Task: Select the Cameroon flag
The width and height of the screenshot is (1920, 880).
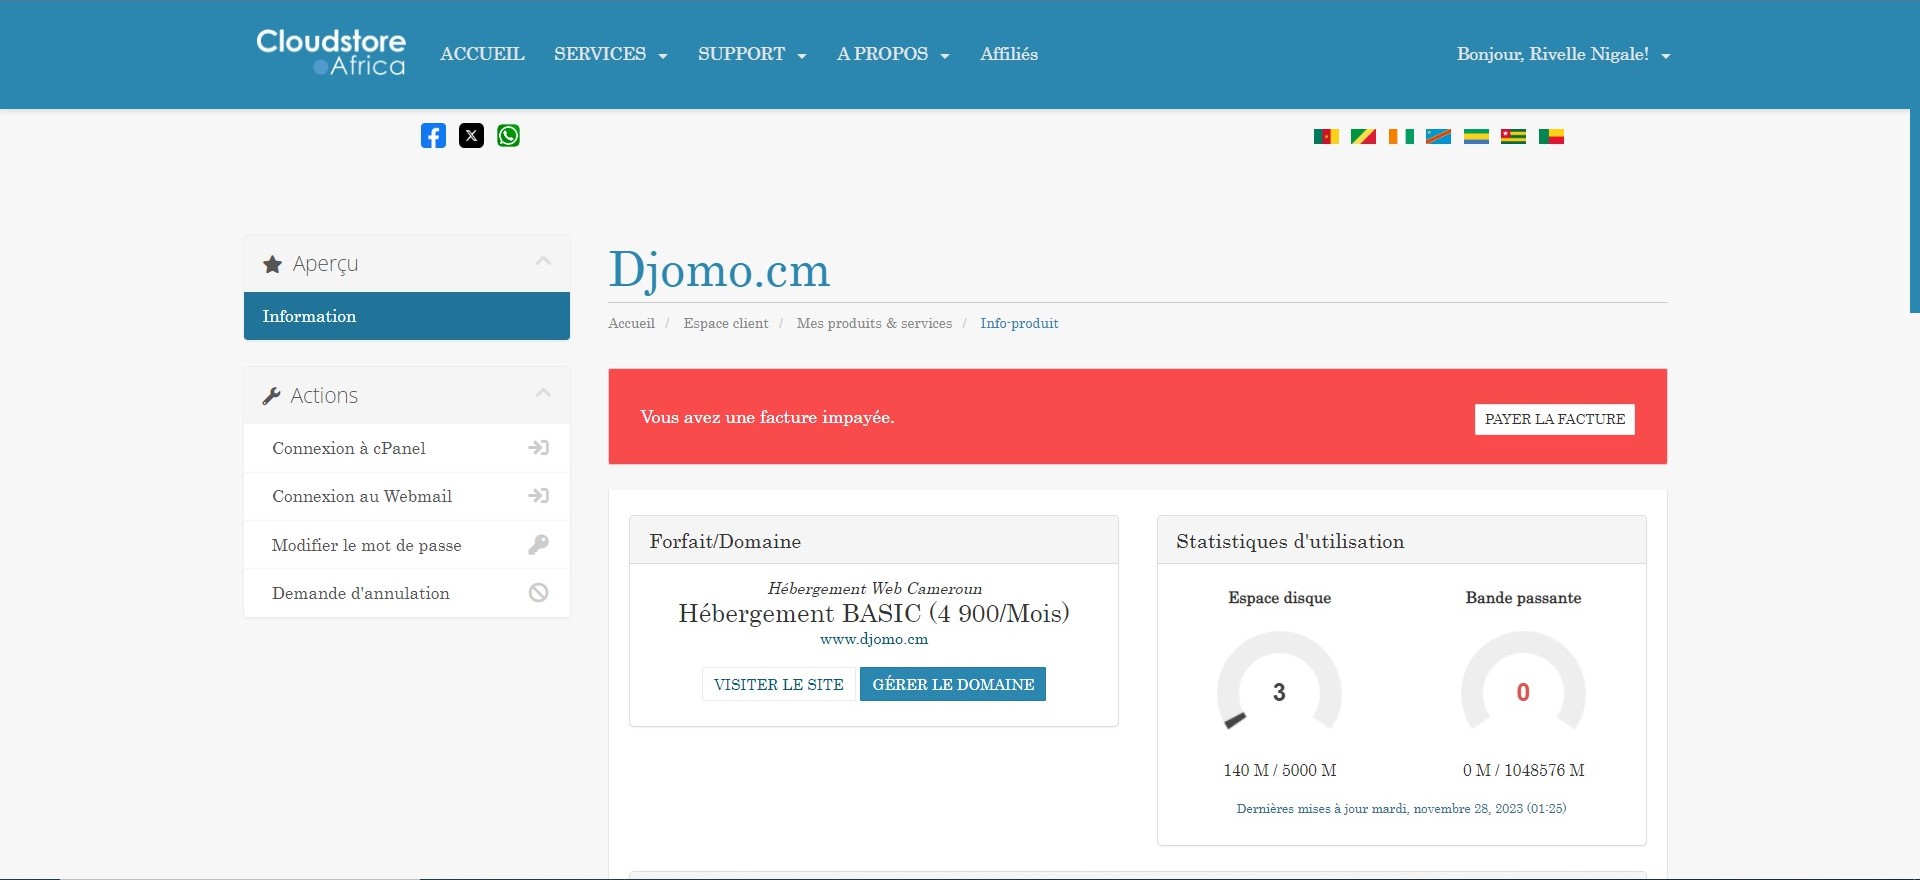Action: (x=1326, y=137)
